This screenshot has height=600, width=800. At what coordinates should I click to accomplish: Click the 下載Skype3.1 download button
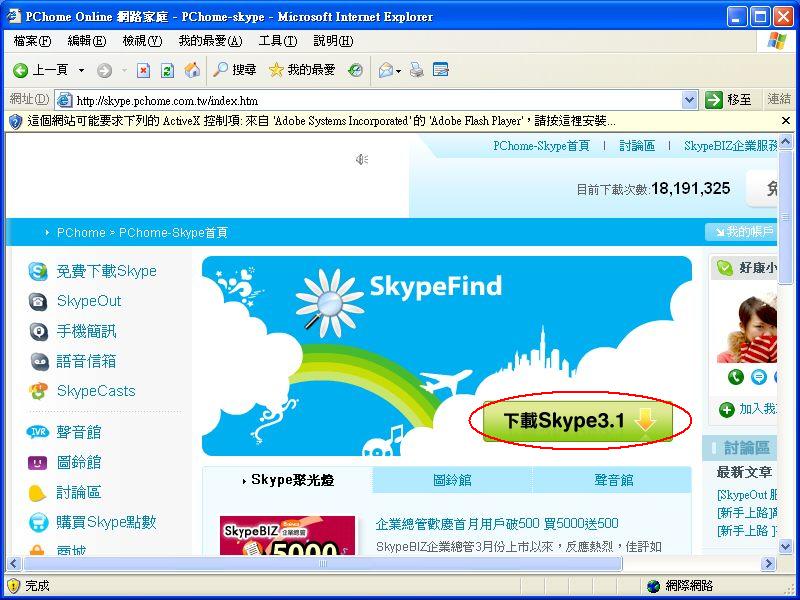coord(578,421)
